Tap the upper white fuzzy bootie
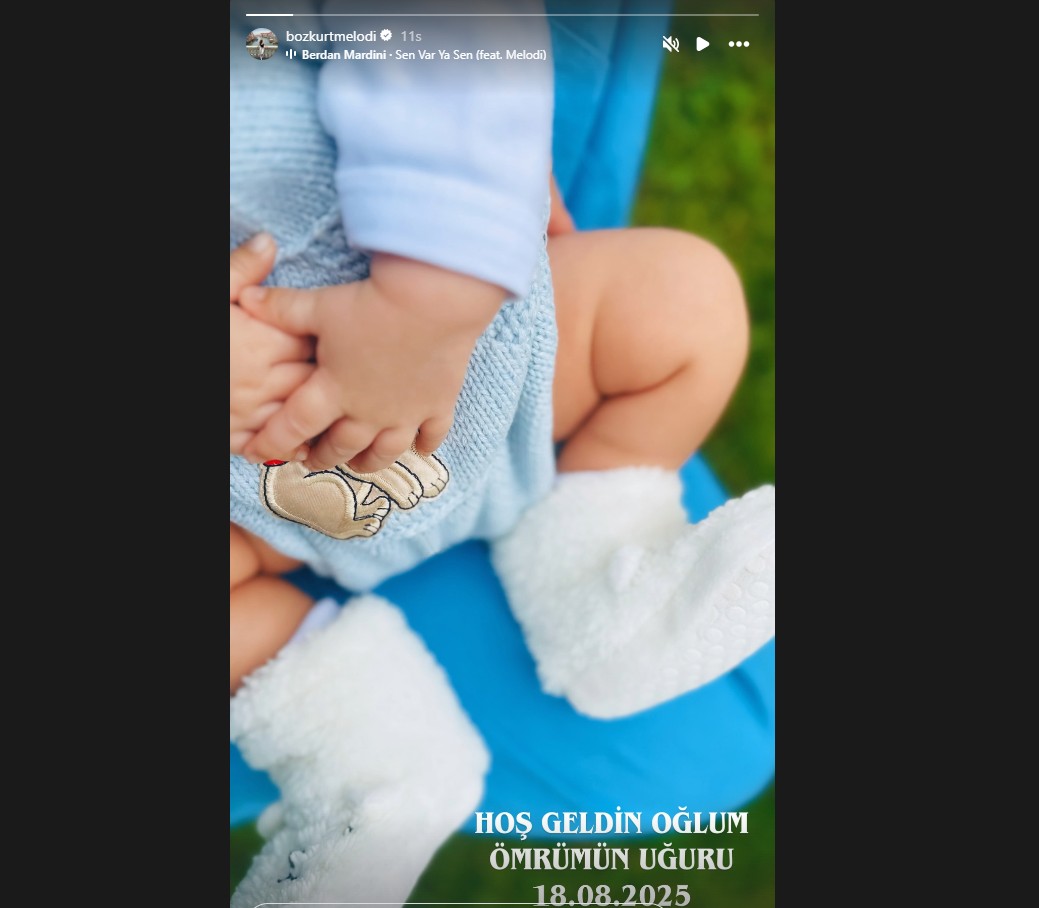This screenshot has width=1039, height=908. click(x=634, y=592)
